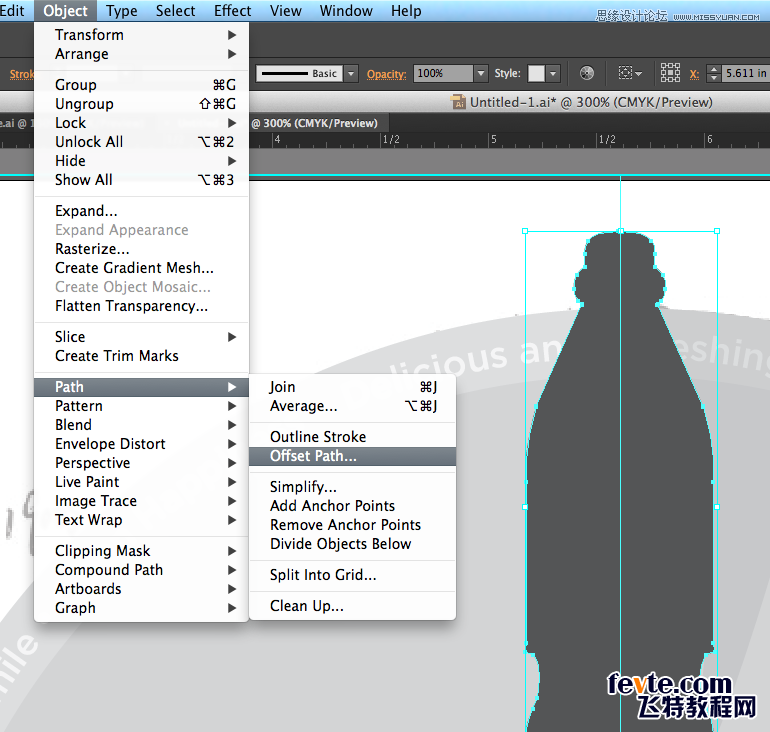Screen dimensions: 770x732
Task: Expand the Slice submenu
Action: [141, 337]
